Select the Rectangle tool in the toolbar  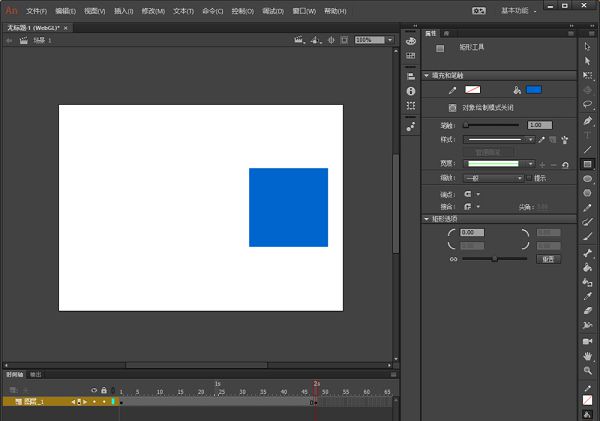point(588,164)
